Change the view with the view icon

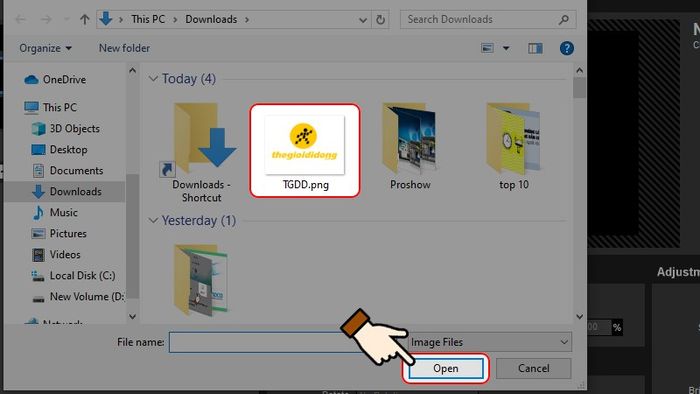pyautogui.click(x=487, y=48)
